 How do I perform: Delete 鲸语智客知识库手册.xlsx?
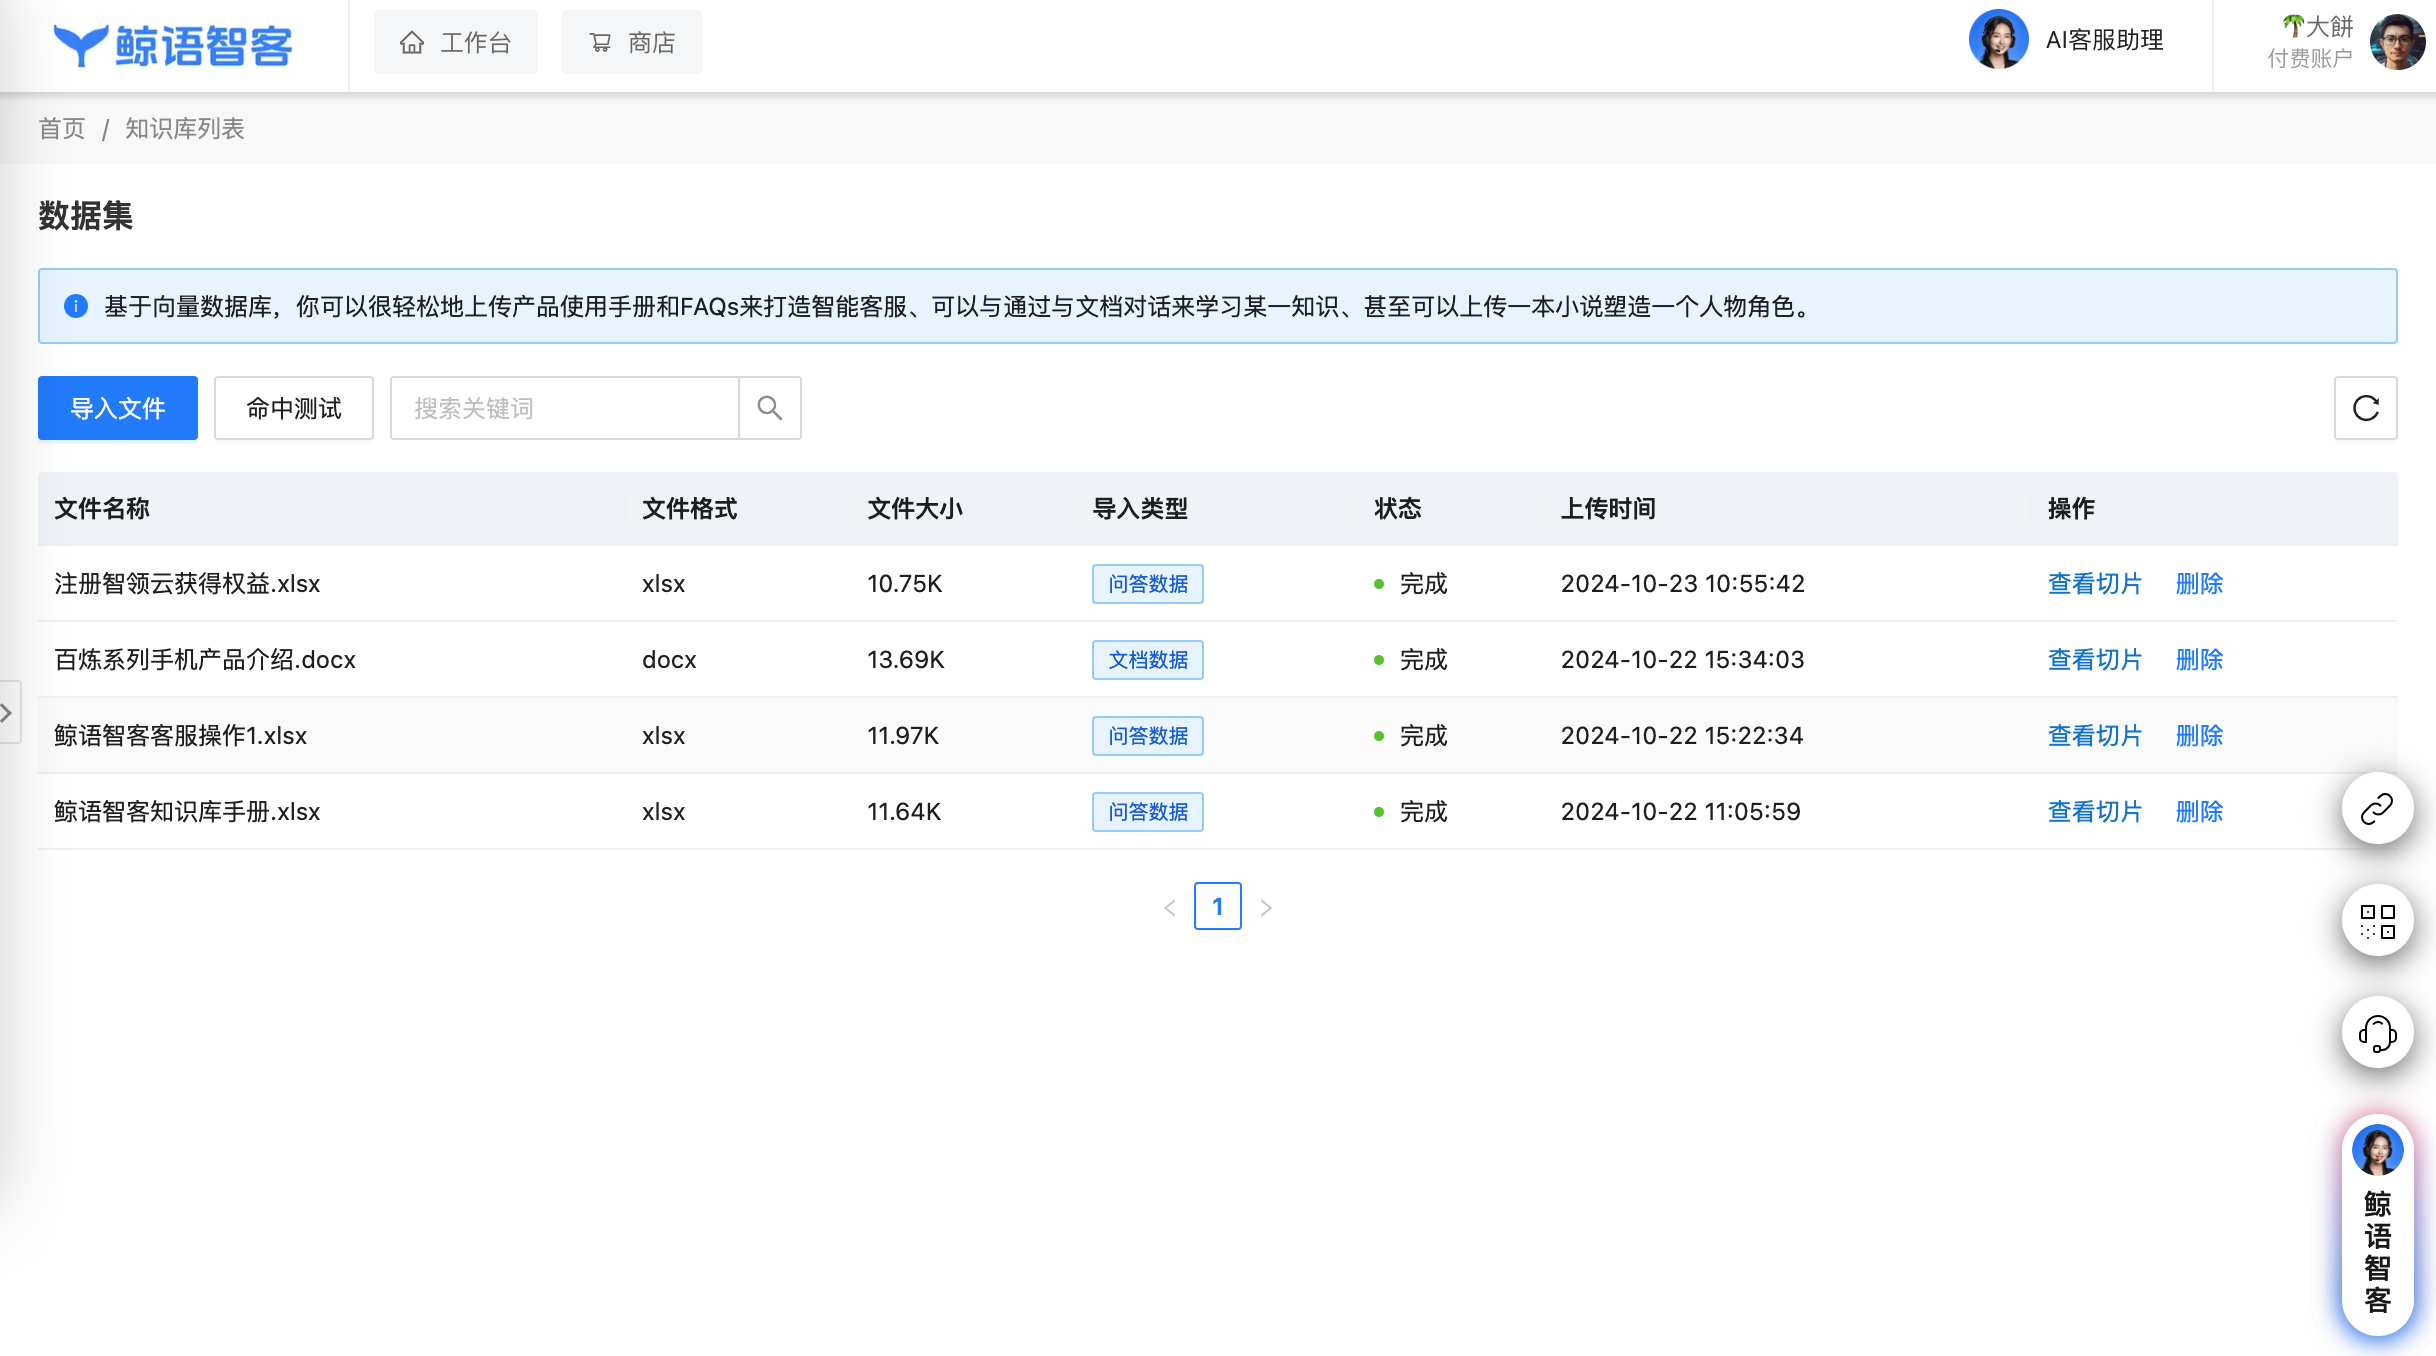(x=2200, y=812)
